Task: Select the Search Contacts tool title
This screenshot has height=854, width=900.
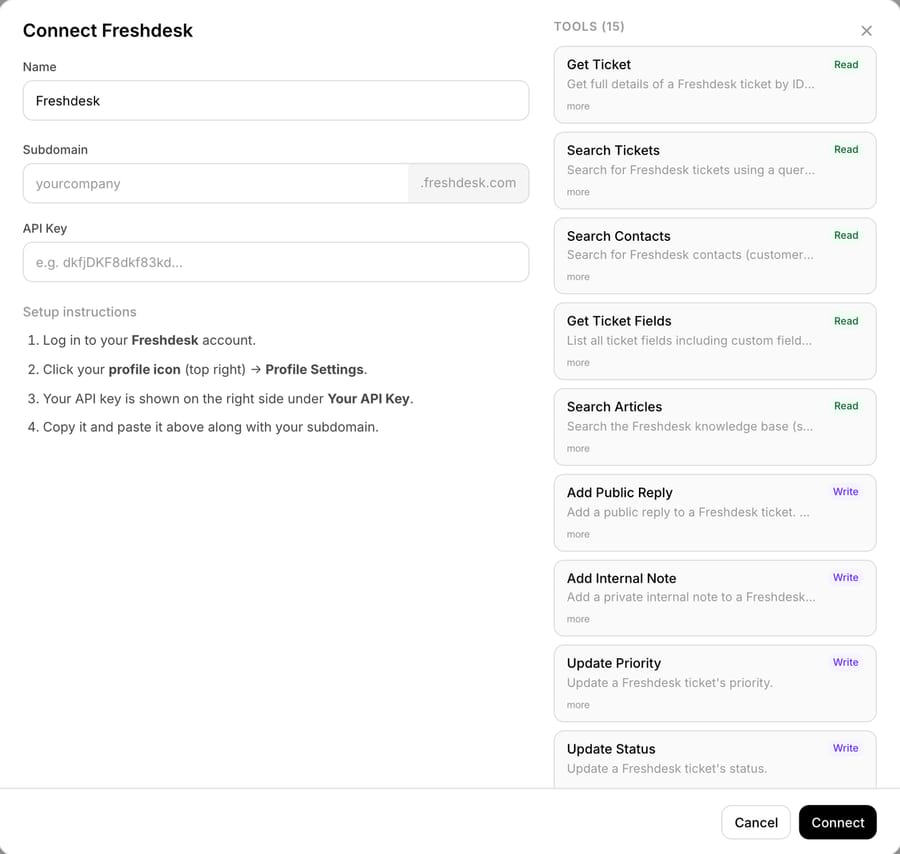Action: tap(618, 236)
